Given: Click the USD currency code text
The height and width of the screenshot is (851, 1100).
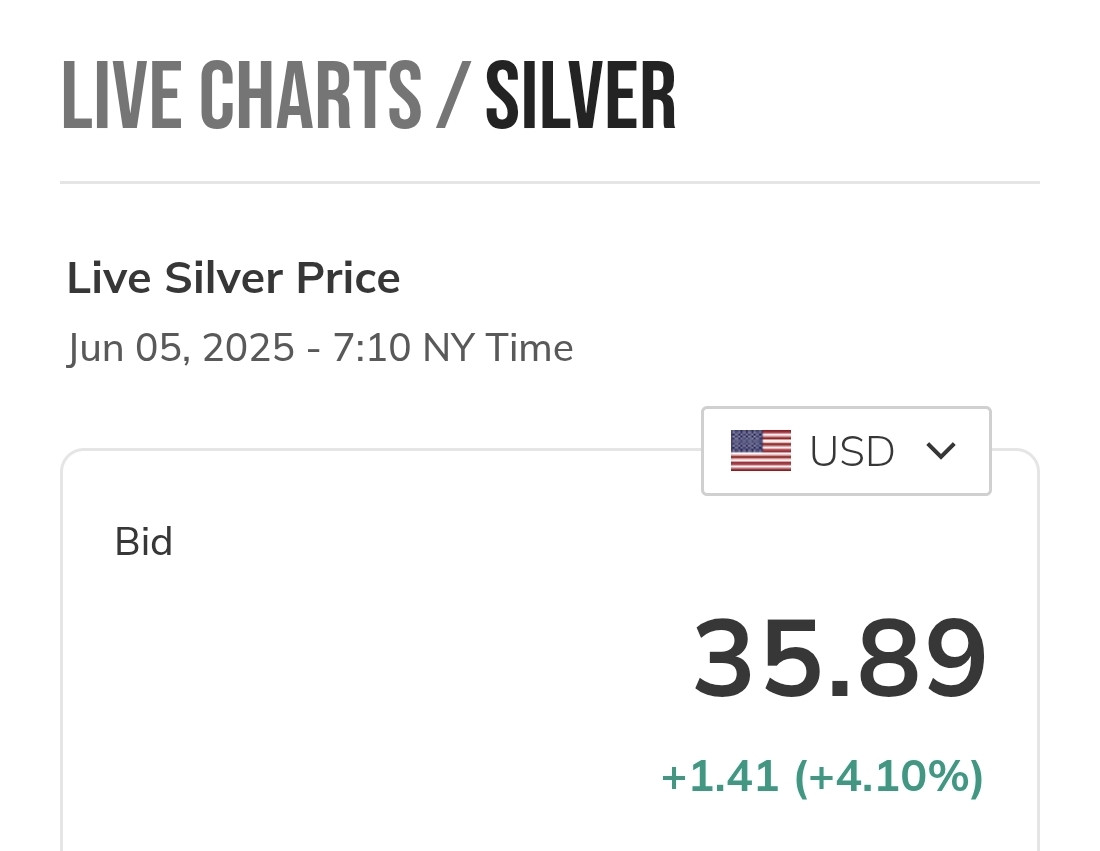Looking at the screenshot, I should [x=851, y=452].
